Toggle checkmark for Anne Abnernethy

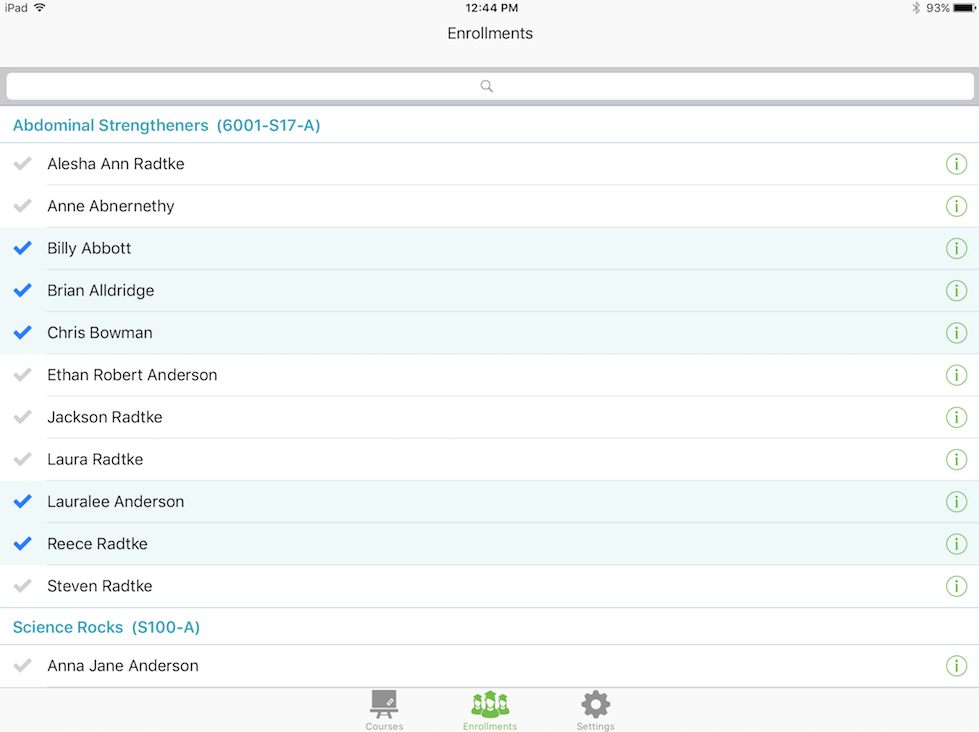22,206
